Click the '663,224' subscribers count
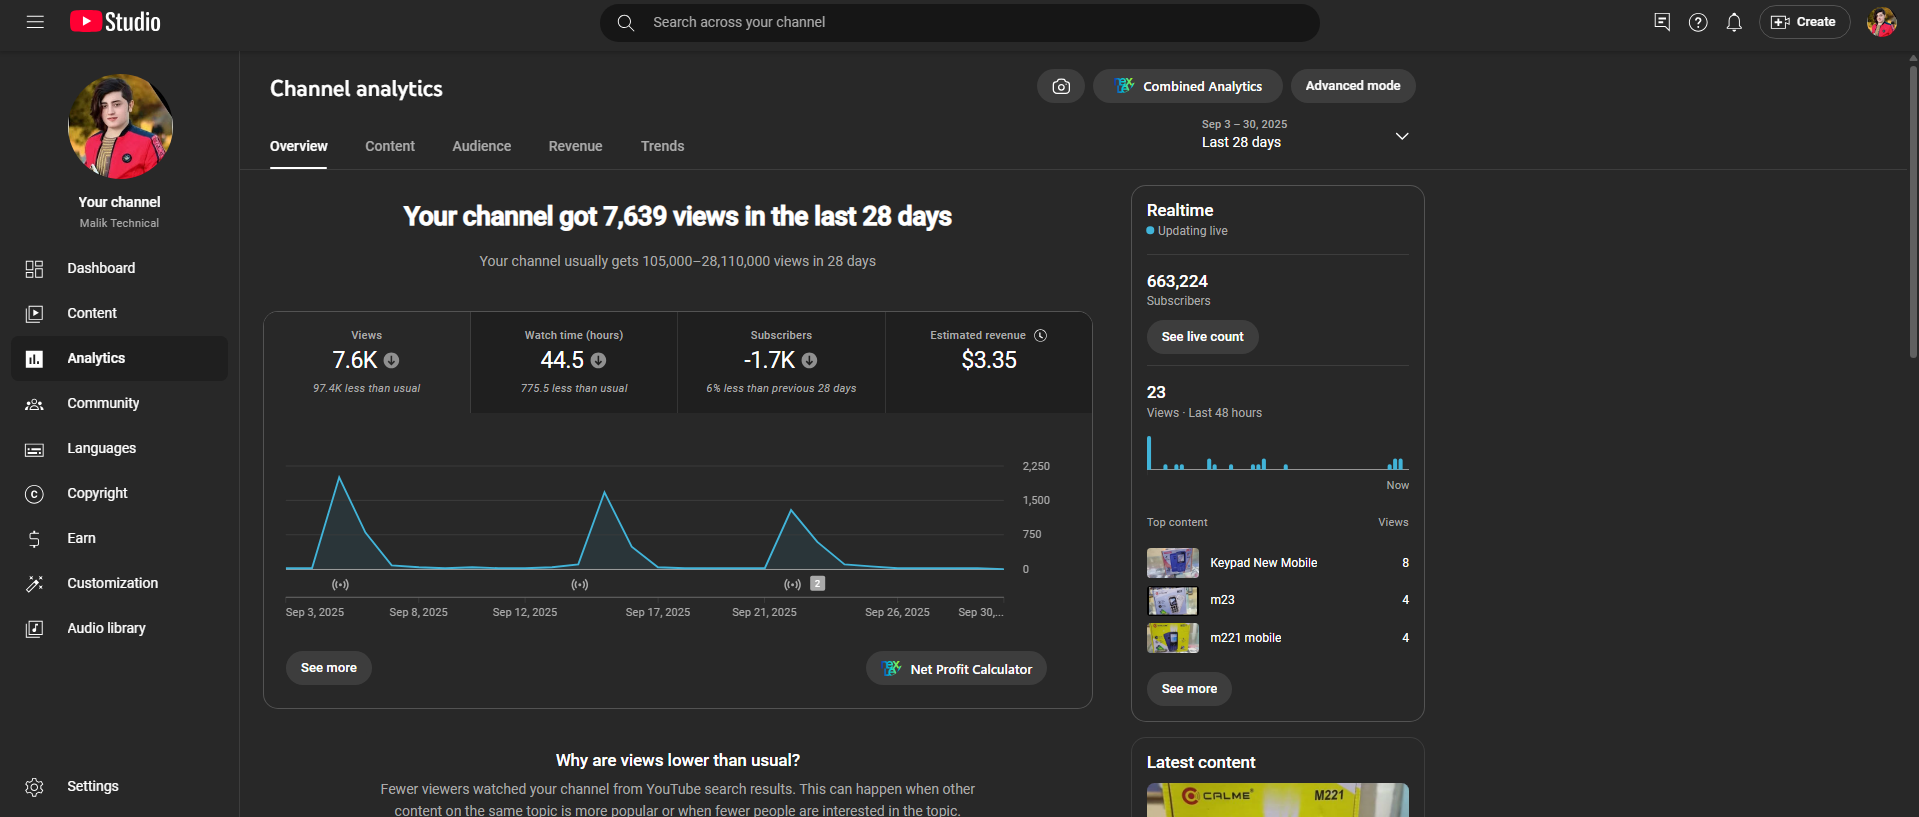The width and height of the screenshot is (1919, 817). [x=1177, y=282]
